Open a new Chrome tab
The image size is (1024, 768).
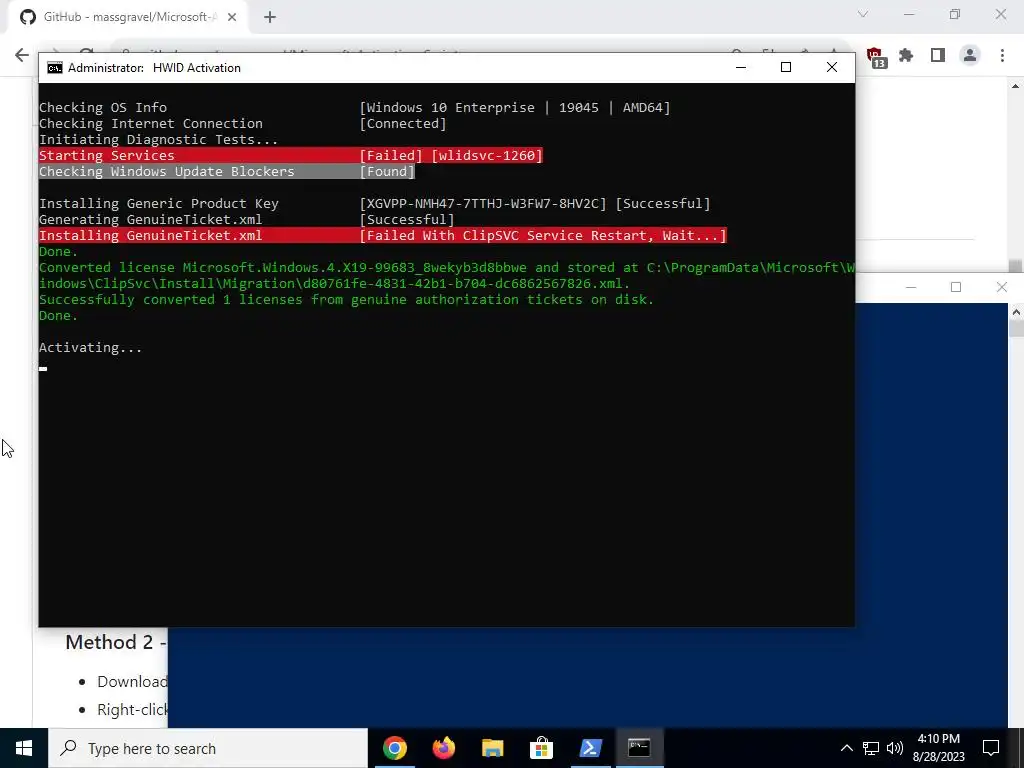[x=270, y=18]
